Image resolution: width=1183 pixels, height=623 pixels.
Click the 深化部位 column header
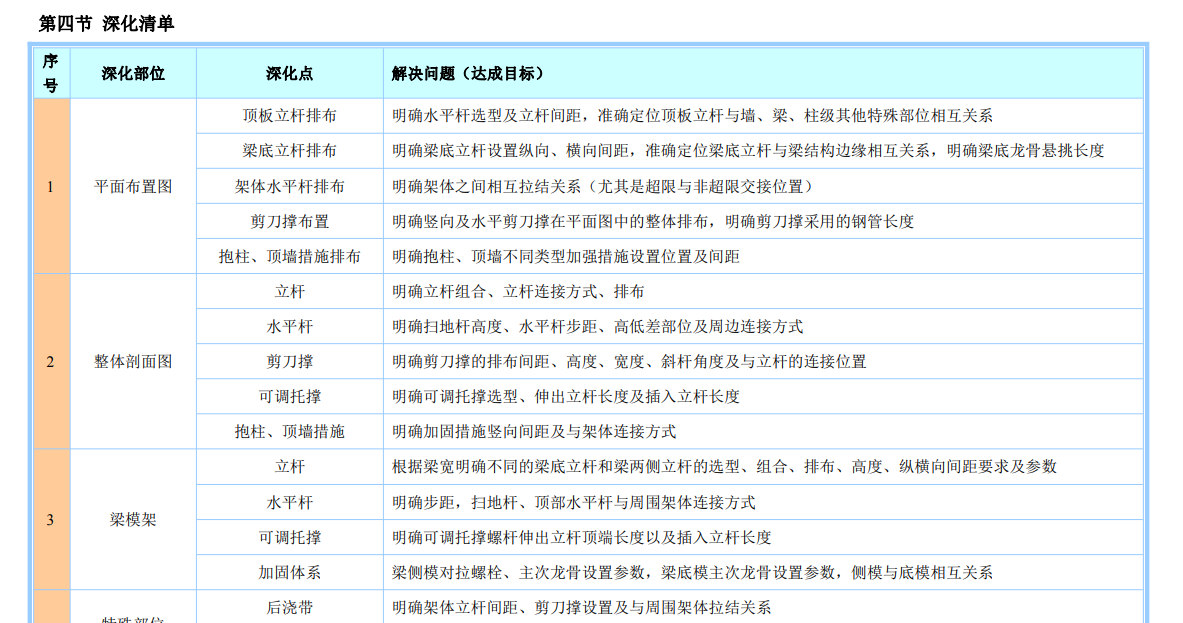pos(133,73)
